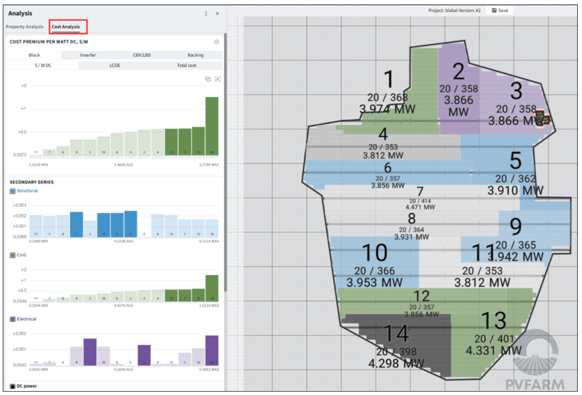Image resolution: width=582 pixels, height=395 pixels.
Task: Click the Save icon in top bar
Action: click(494, 10)
